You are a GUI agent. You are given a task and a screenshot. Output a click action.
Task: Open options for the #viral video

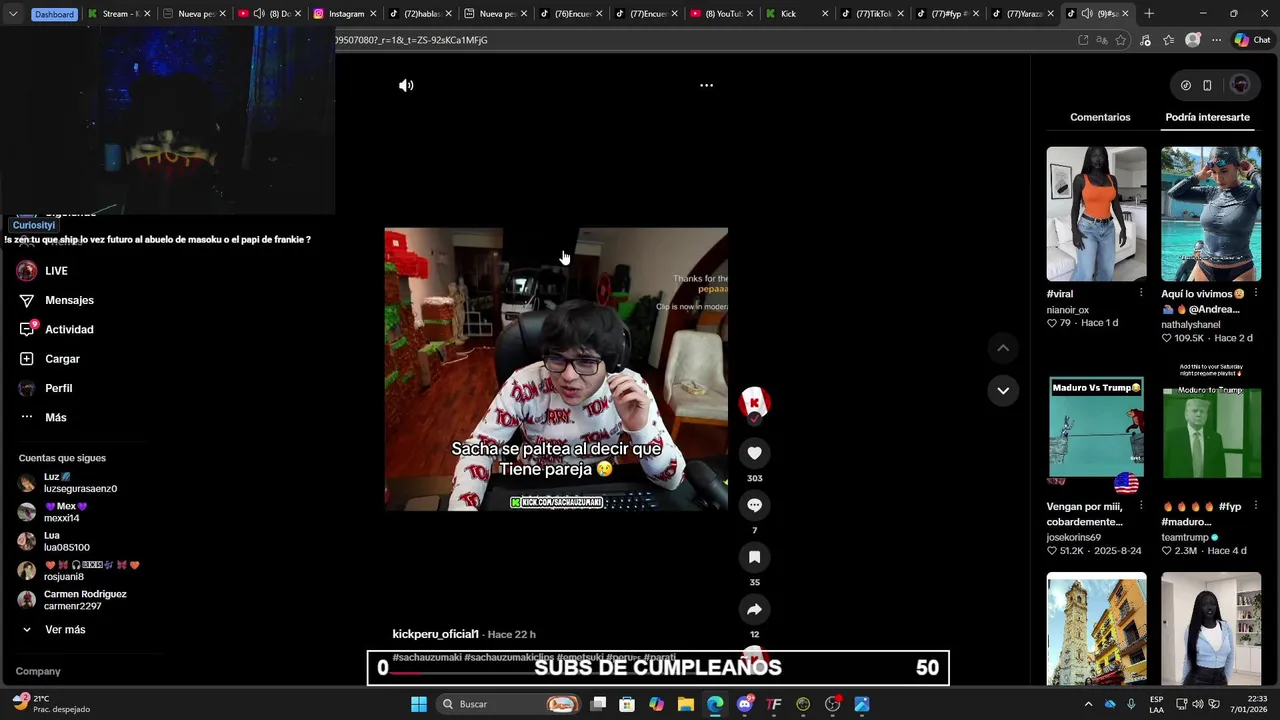coord(1141,293)
